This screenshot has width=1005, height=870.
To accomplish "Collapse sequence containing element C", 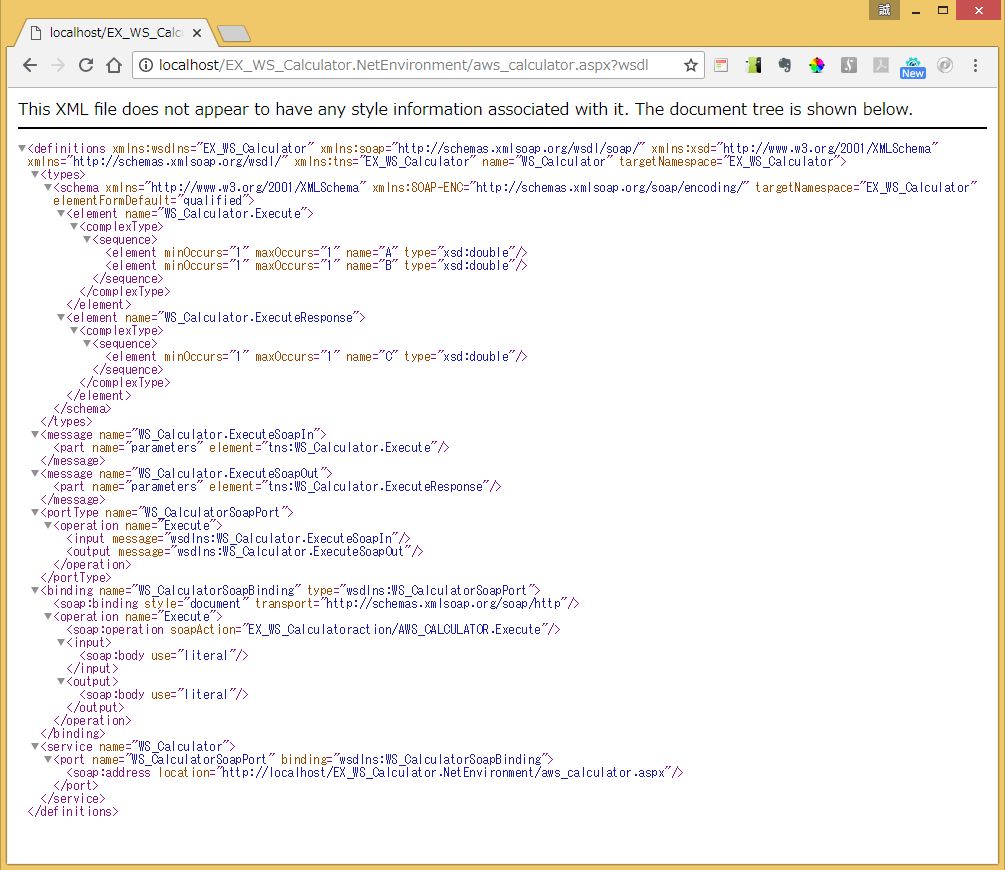I will point(87,343).
